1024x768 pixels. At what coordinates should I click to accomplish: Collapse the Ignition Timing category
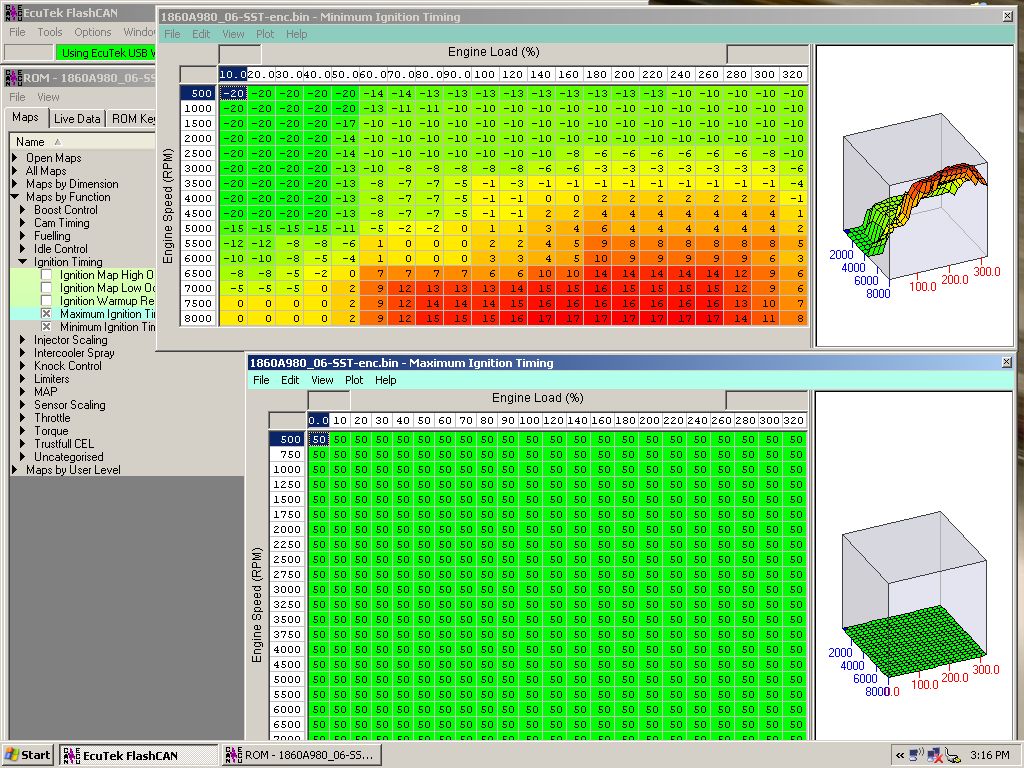pyautogui.click(x=23, y=262)
